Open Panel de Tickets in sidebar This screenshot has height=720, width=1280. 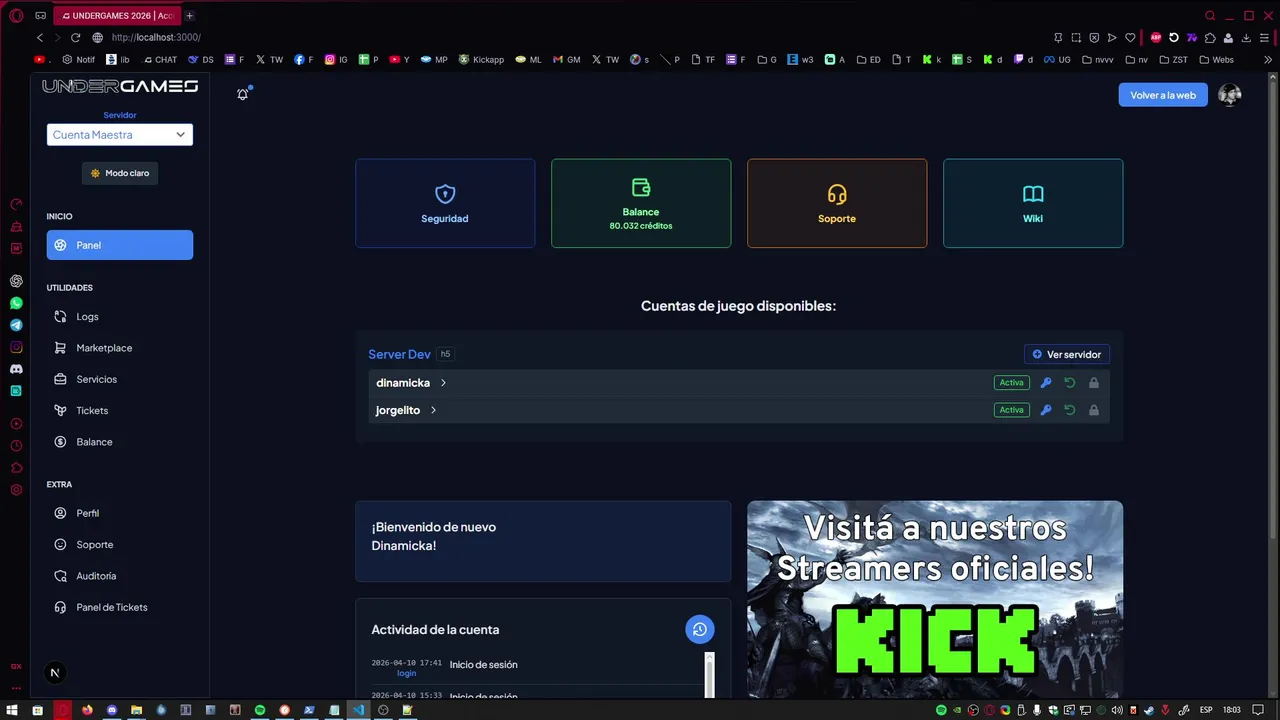[x=120, y=607]
